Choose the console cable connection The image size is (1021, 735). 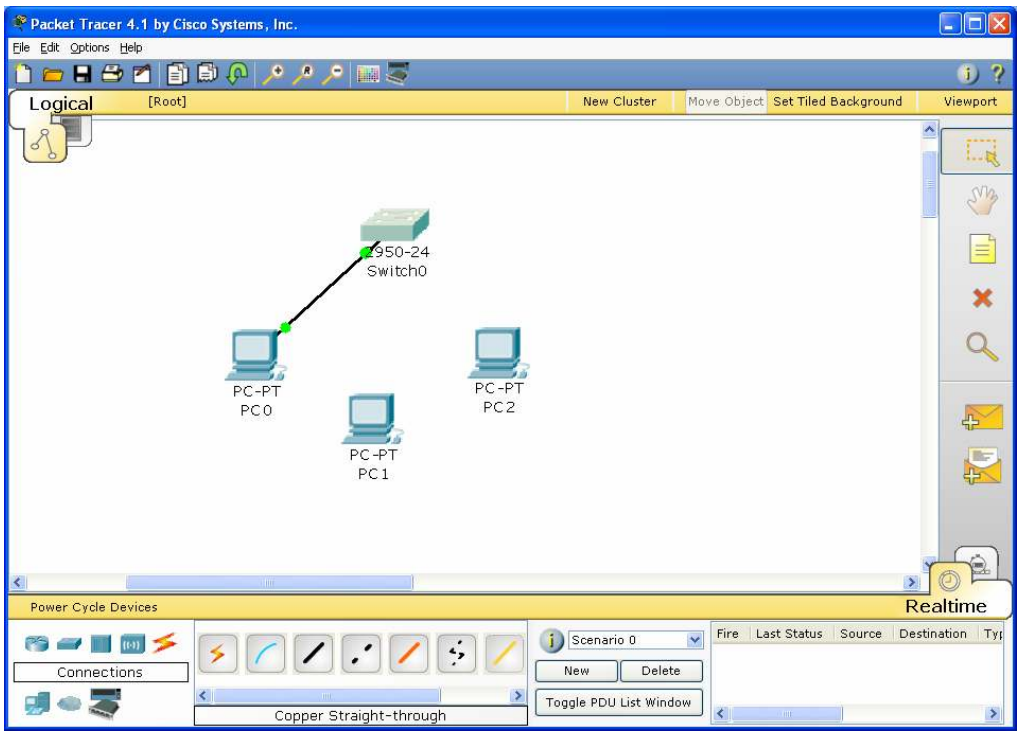(265, 653)
